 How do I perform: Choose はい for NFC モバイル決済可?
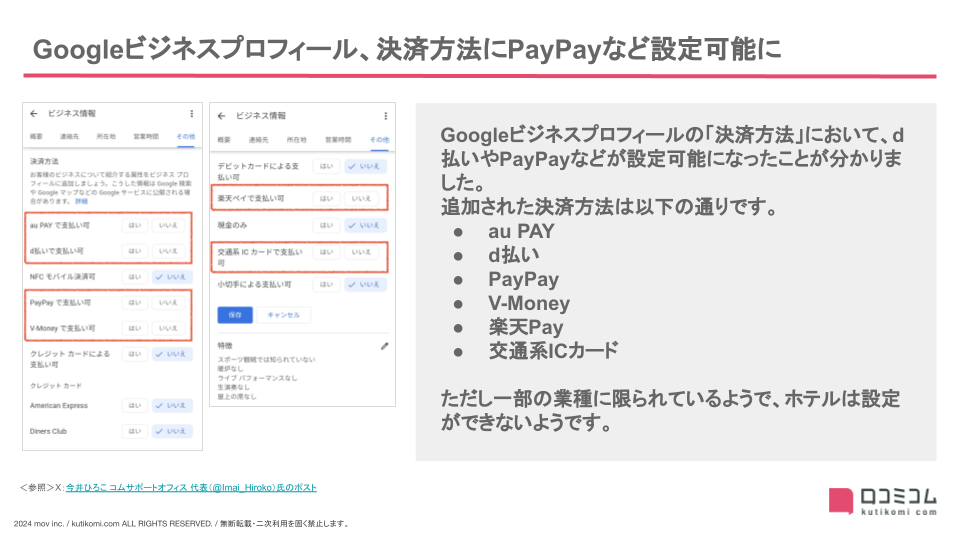click(135, 277)
